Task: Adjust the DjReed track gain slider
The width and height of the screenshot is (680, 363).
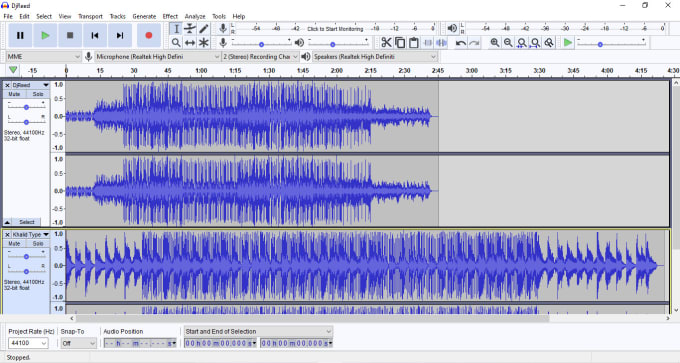Action: tap(26, 107)
